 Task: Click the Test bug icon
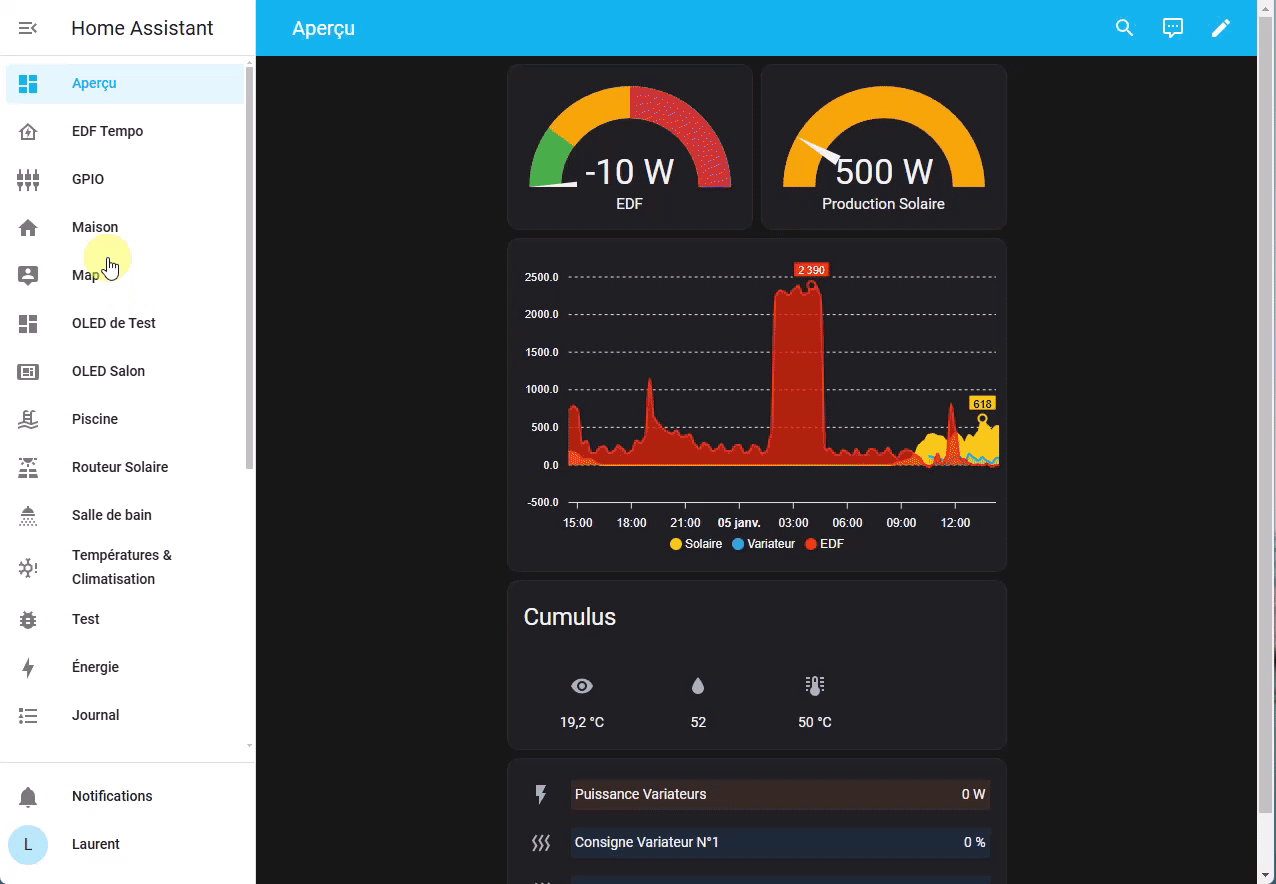(x=28, y=620)
